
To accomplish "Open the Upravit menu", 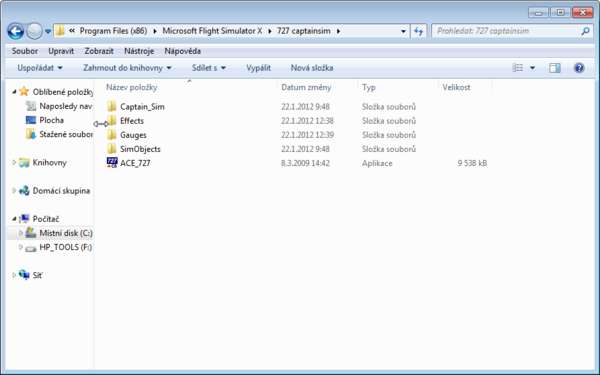I will tap(61, 51).
